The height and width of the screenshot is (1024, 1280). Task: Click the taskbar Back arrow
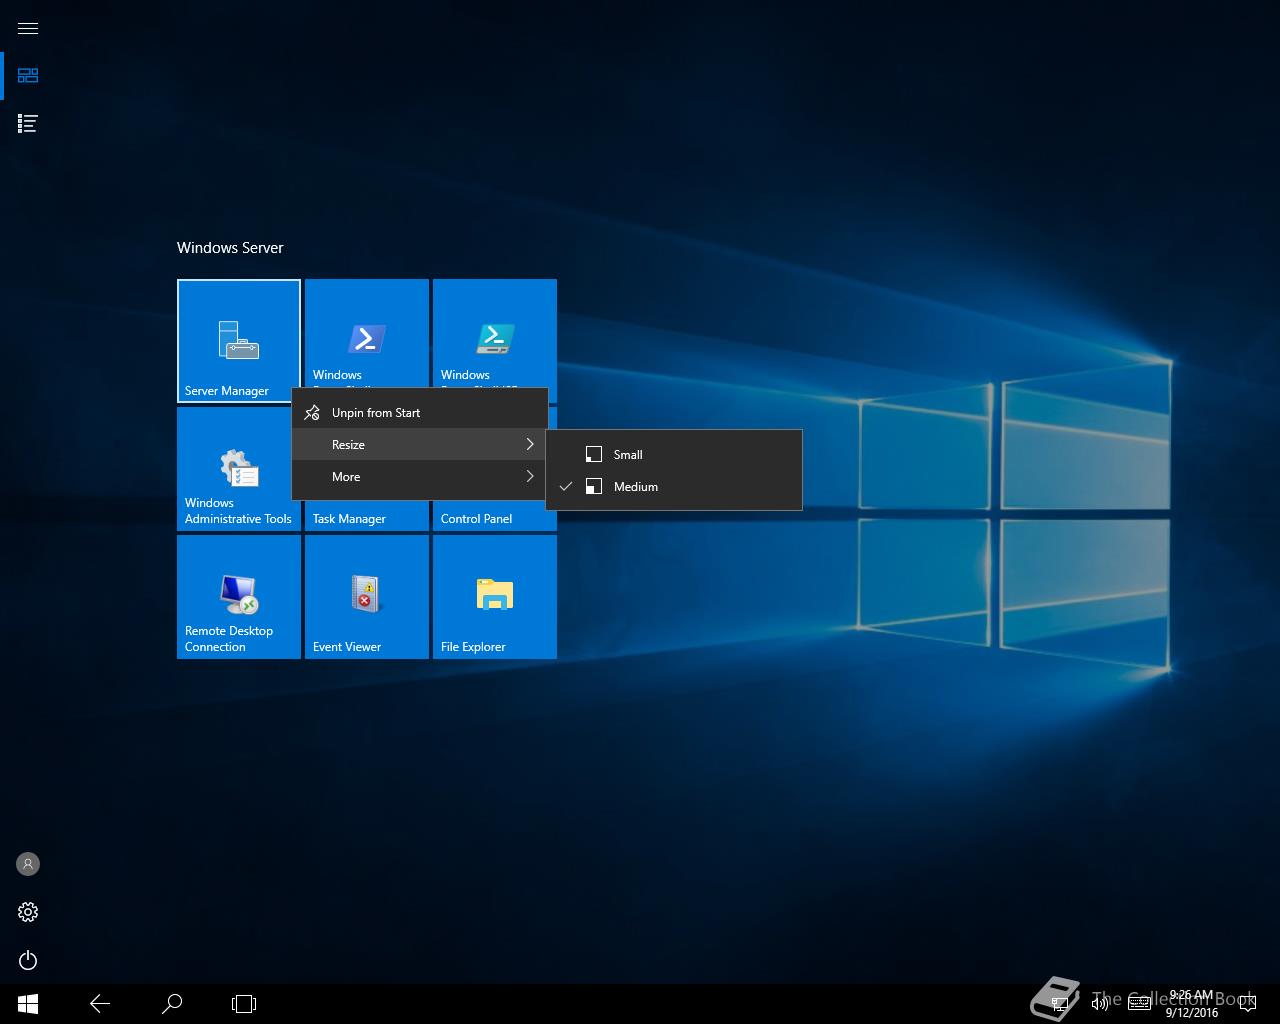(x=100, y=1004)
